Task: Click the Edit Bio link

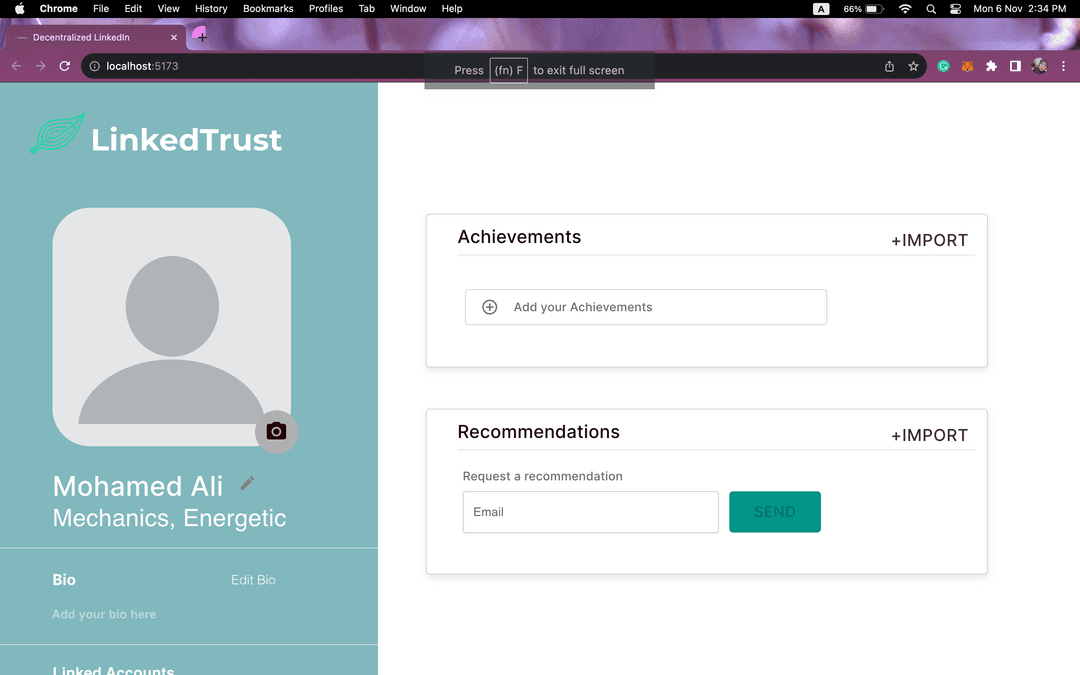Action: tap(253, 580)
